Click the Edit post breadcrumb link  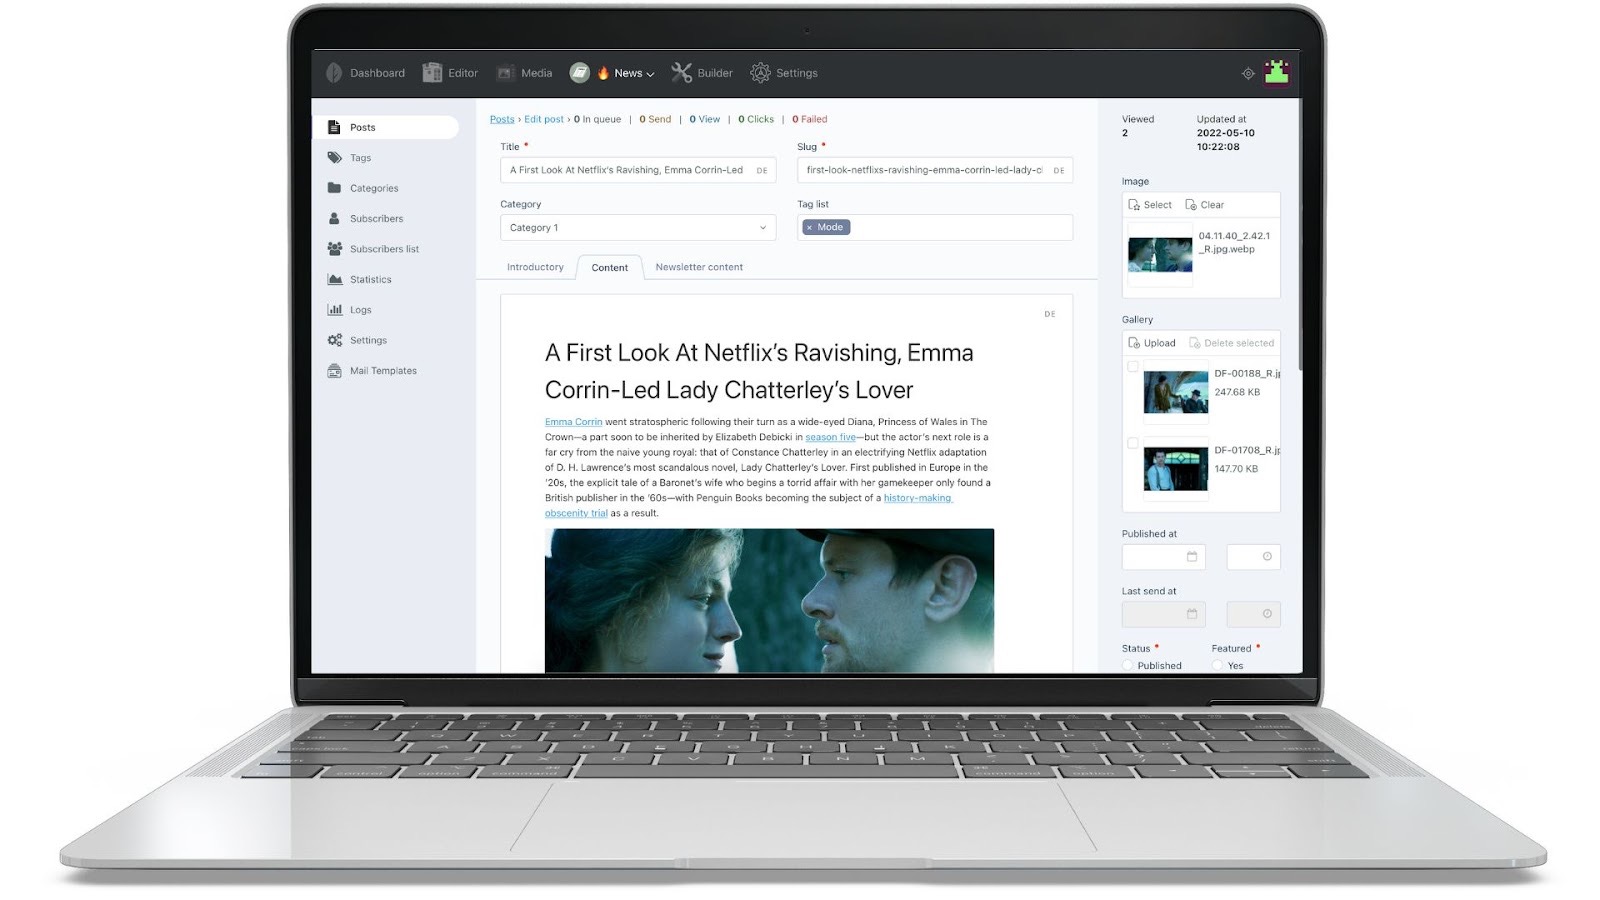click(x=544, y=119)
